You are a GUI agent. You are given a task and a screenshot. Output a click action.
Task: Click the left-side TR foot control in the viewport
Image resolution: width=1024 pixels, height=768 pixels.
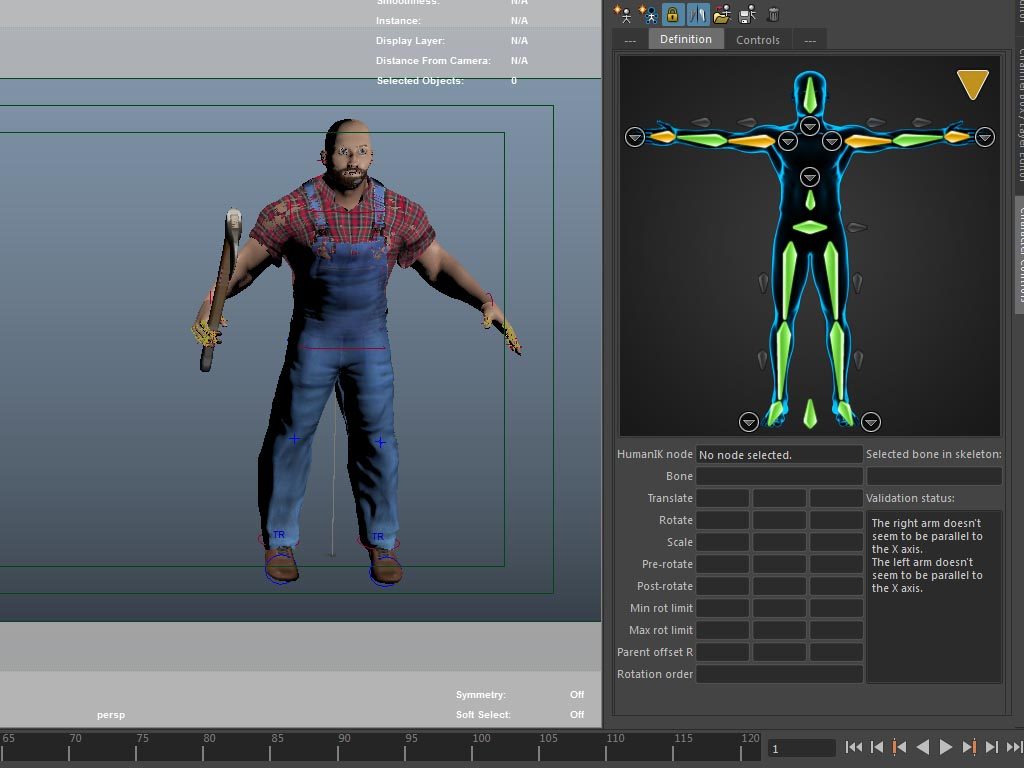[x=279, y=535]
